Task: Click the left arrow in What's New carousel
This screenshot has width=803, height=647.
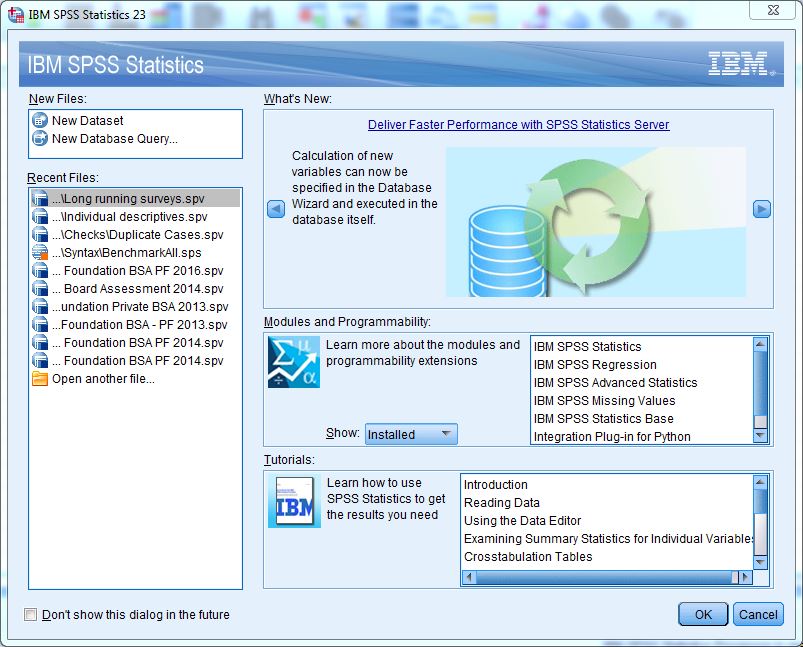Action: [276, 210]
